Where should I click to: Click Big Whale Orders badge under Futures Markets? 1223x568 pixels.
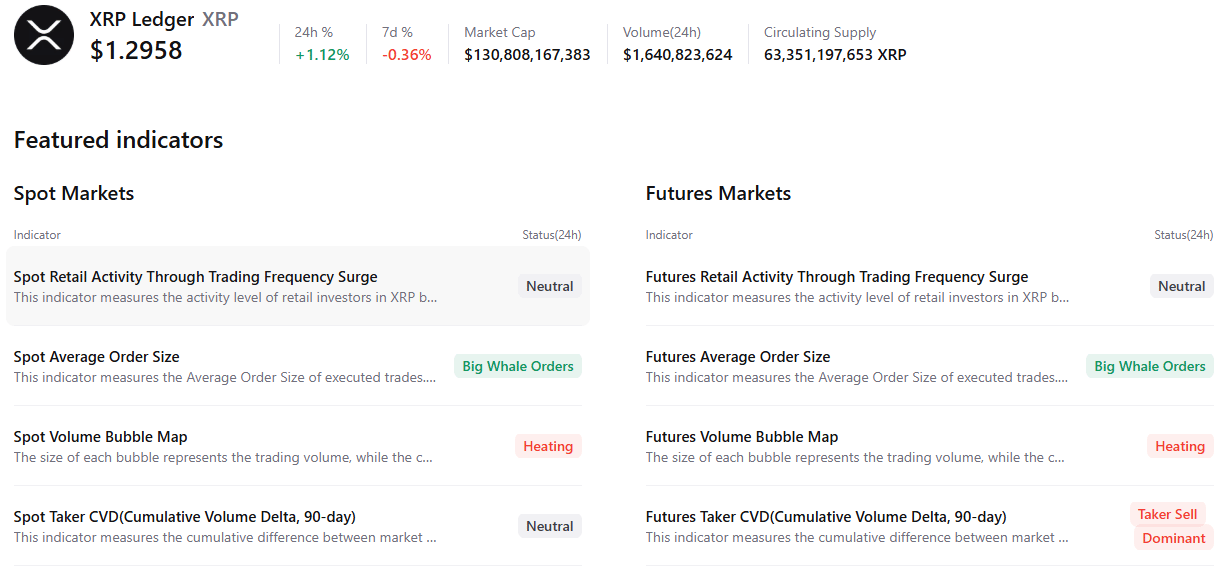click(1150, 366)
